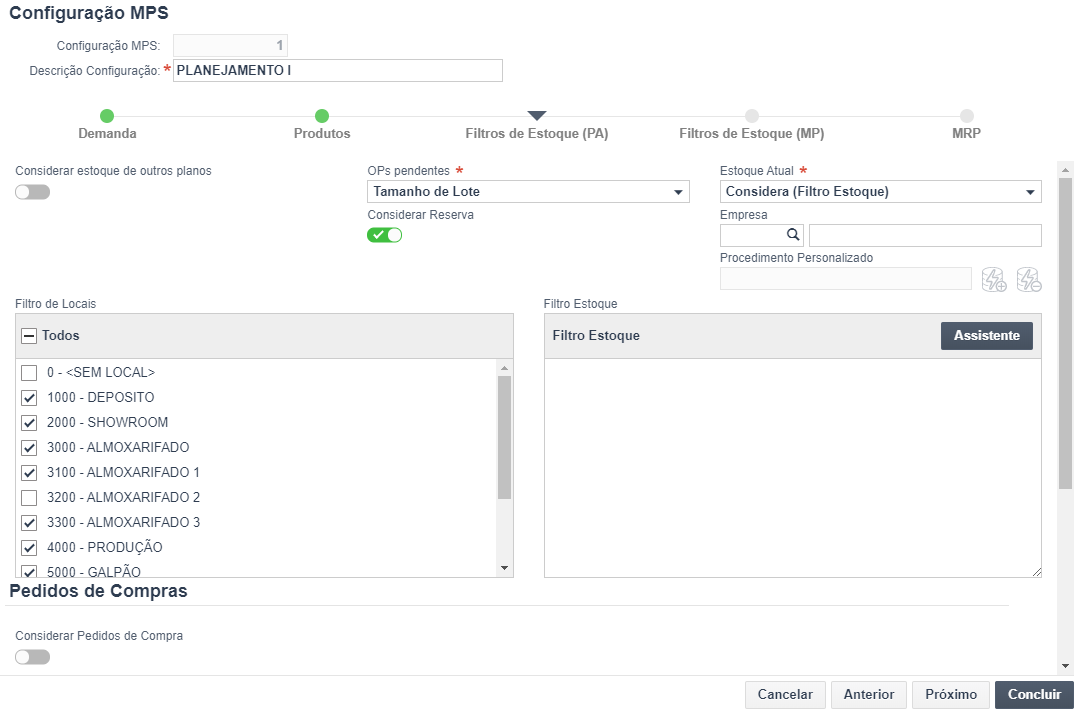
Task: Click the Empresa search magnifier icon
Action: coord(793,235)
